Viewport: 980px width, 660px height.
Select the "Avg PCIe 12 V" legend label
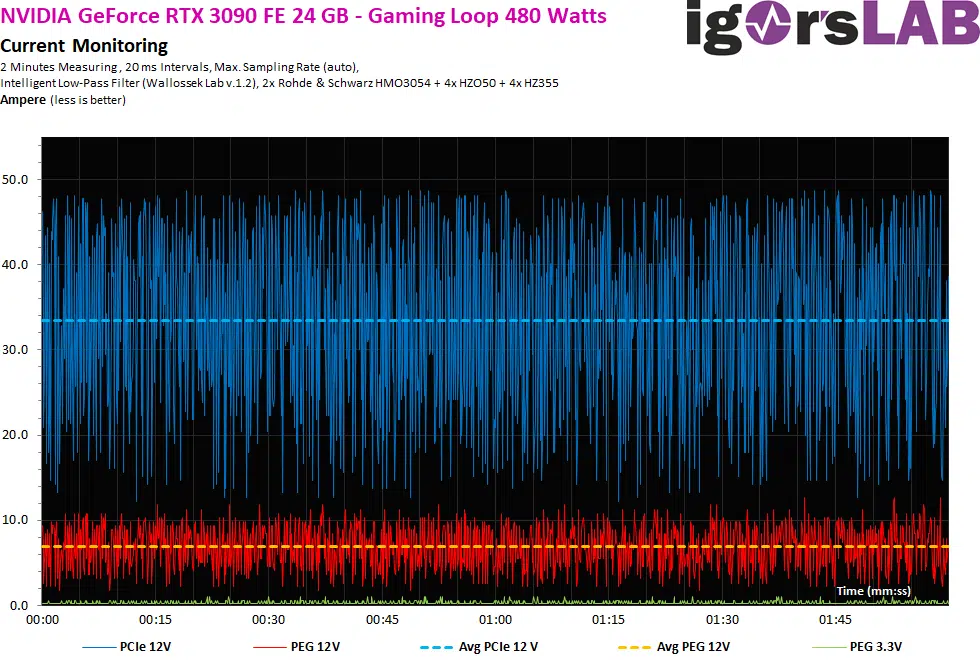coord(499,647)
